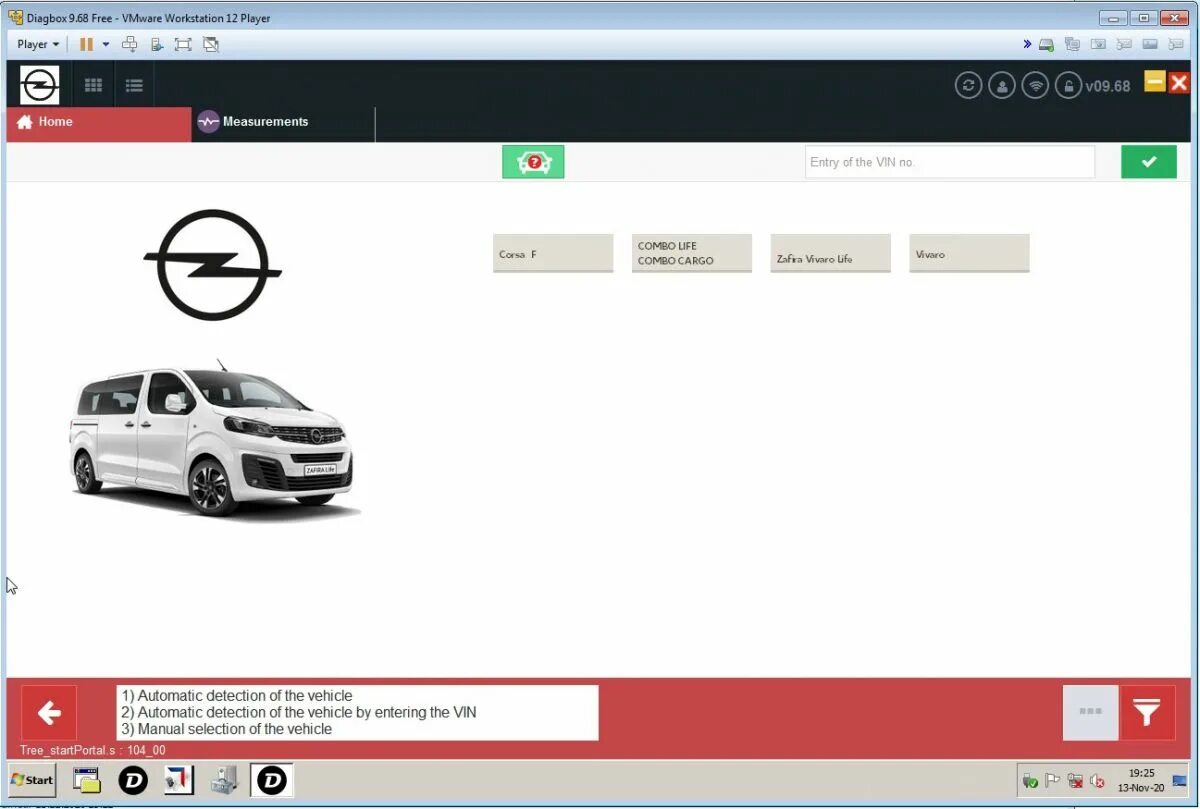Click the refresh/update circular icon
1200x809 pixels.
[x=968, y=86]
